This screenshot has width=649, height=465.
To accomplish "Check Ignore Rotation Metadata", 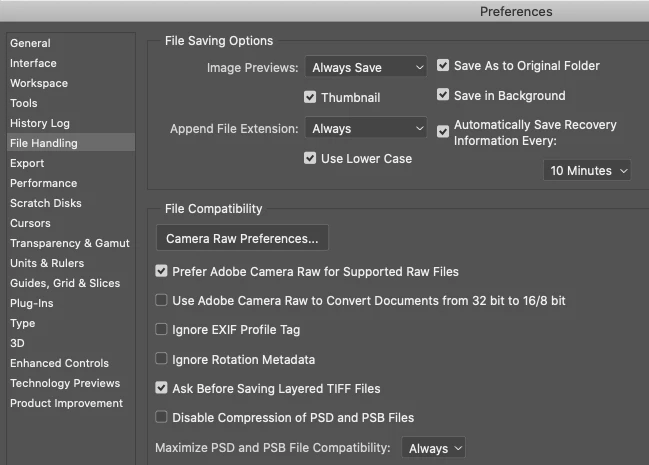I will coord(162,360).
